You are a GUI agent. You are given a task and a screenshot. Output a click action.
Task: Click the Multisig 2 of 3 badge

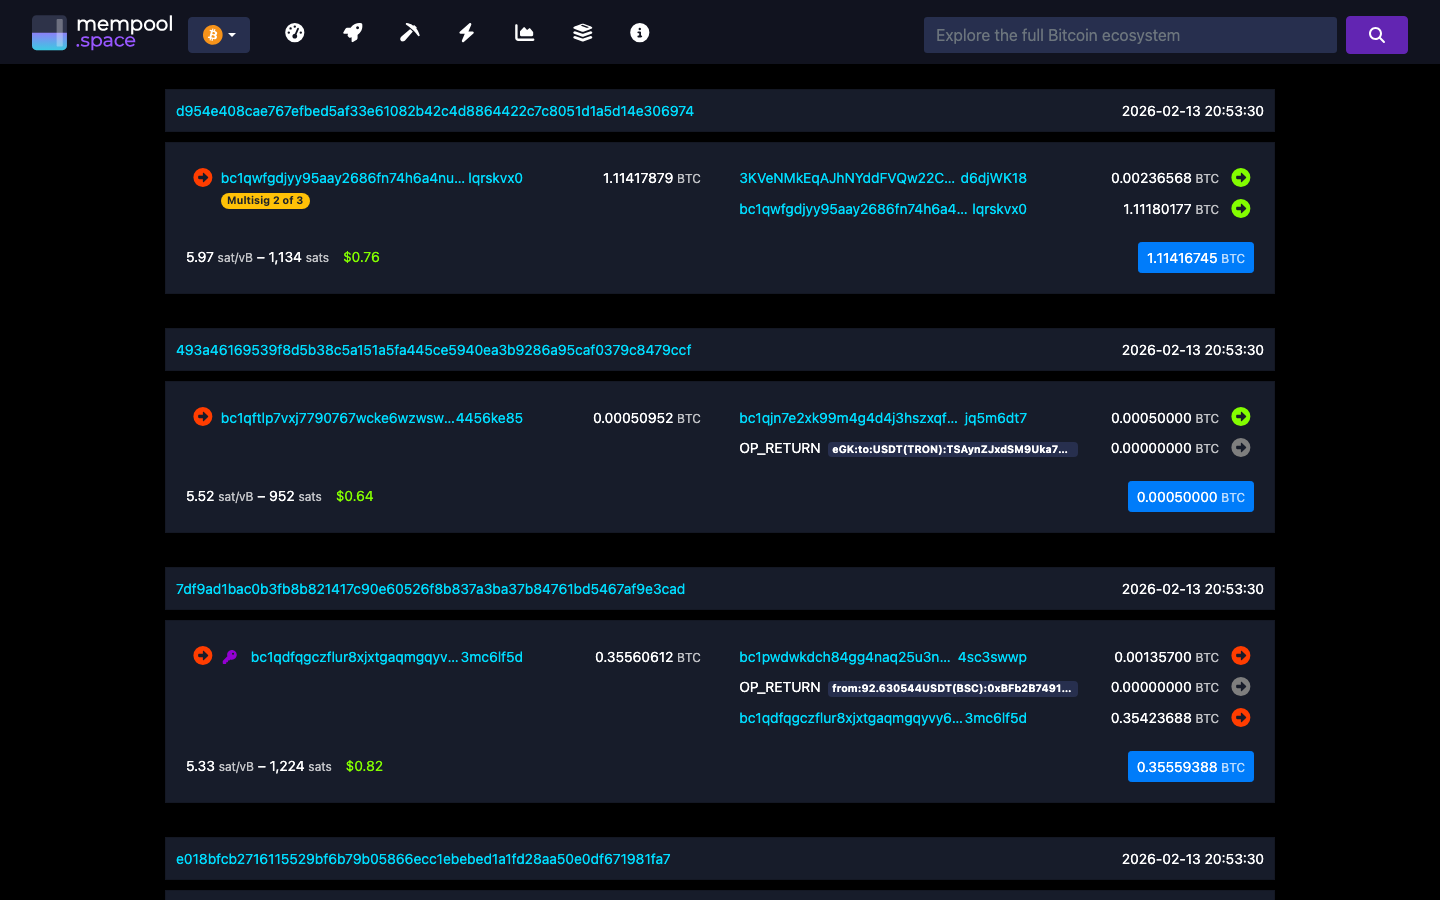tap(264, 200)
